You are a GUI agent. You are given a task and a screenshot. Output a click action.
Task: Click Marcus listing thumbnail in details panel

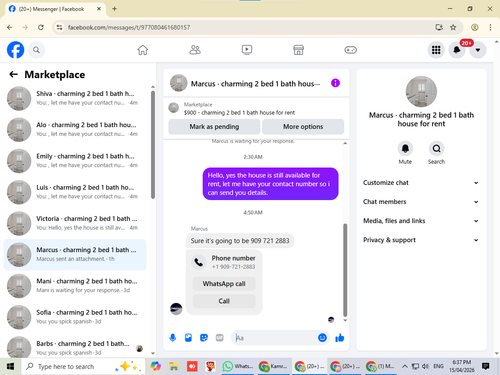[421, 92]
